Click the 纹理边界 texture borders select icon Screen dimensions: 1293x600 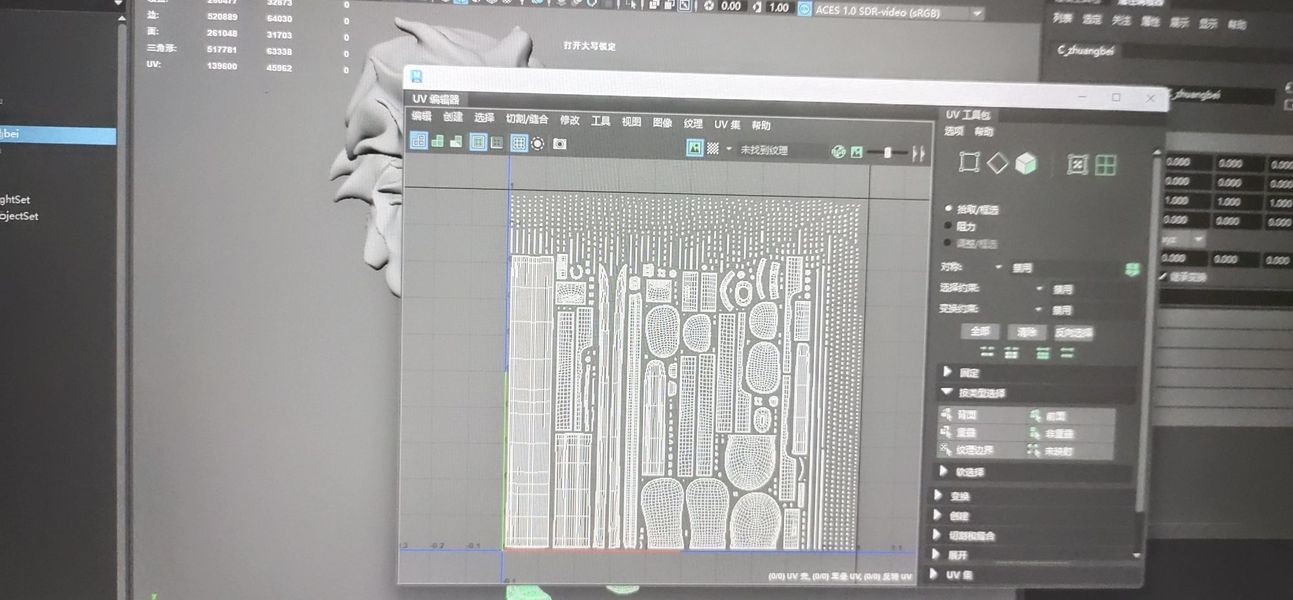point(947,450)
